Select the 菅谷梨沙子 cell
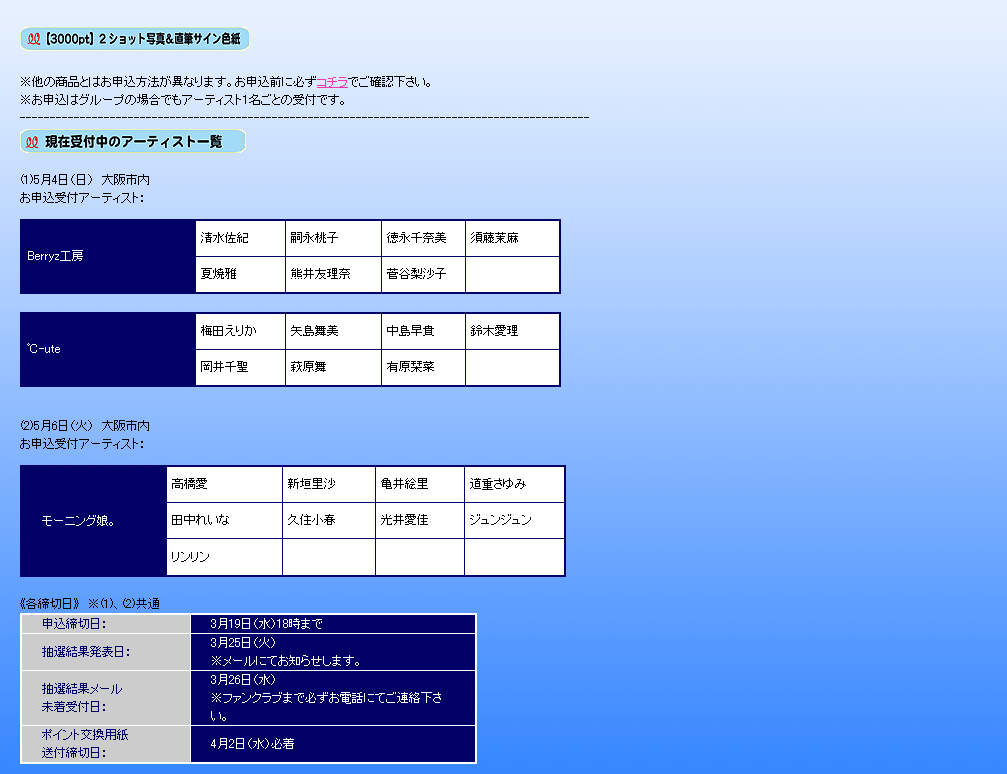This screenshot has width=1007, height=774. coord(423,274)
